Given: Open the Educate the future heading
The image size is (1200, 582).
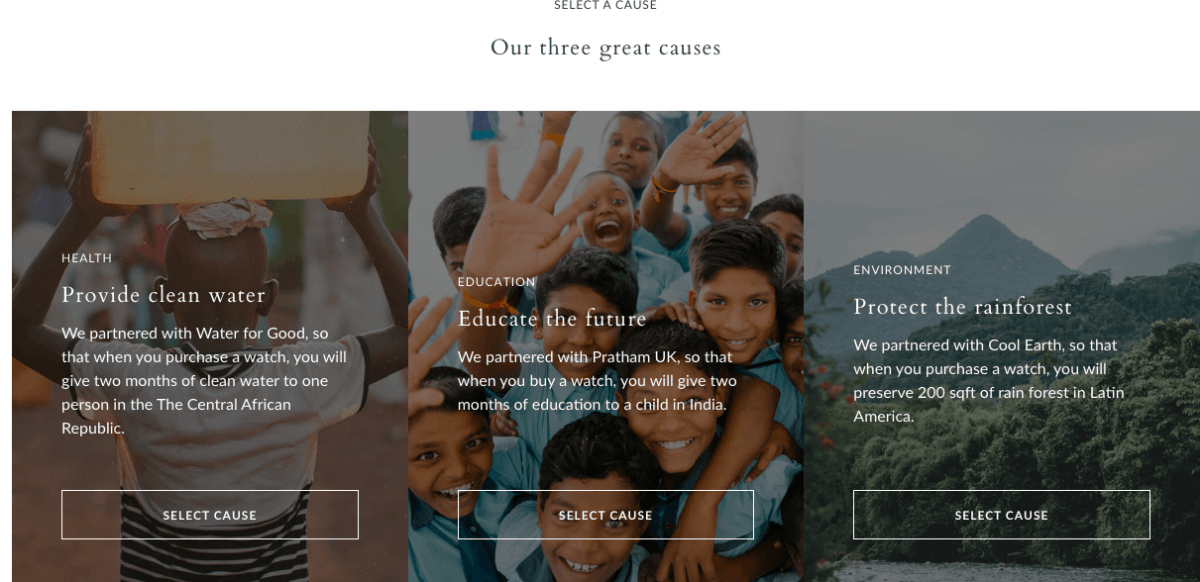Looking at the screenshot, I should 552,319.
